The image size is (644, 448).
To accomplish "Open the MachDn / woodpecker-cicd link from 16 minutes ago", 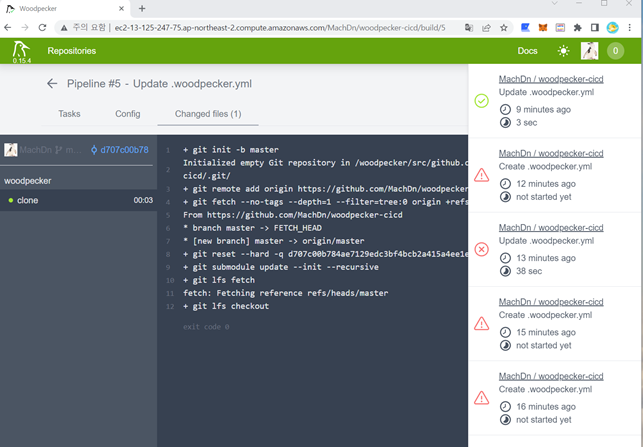I will [x=551, y=377].
